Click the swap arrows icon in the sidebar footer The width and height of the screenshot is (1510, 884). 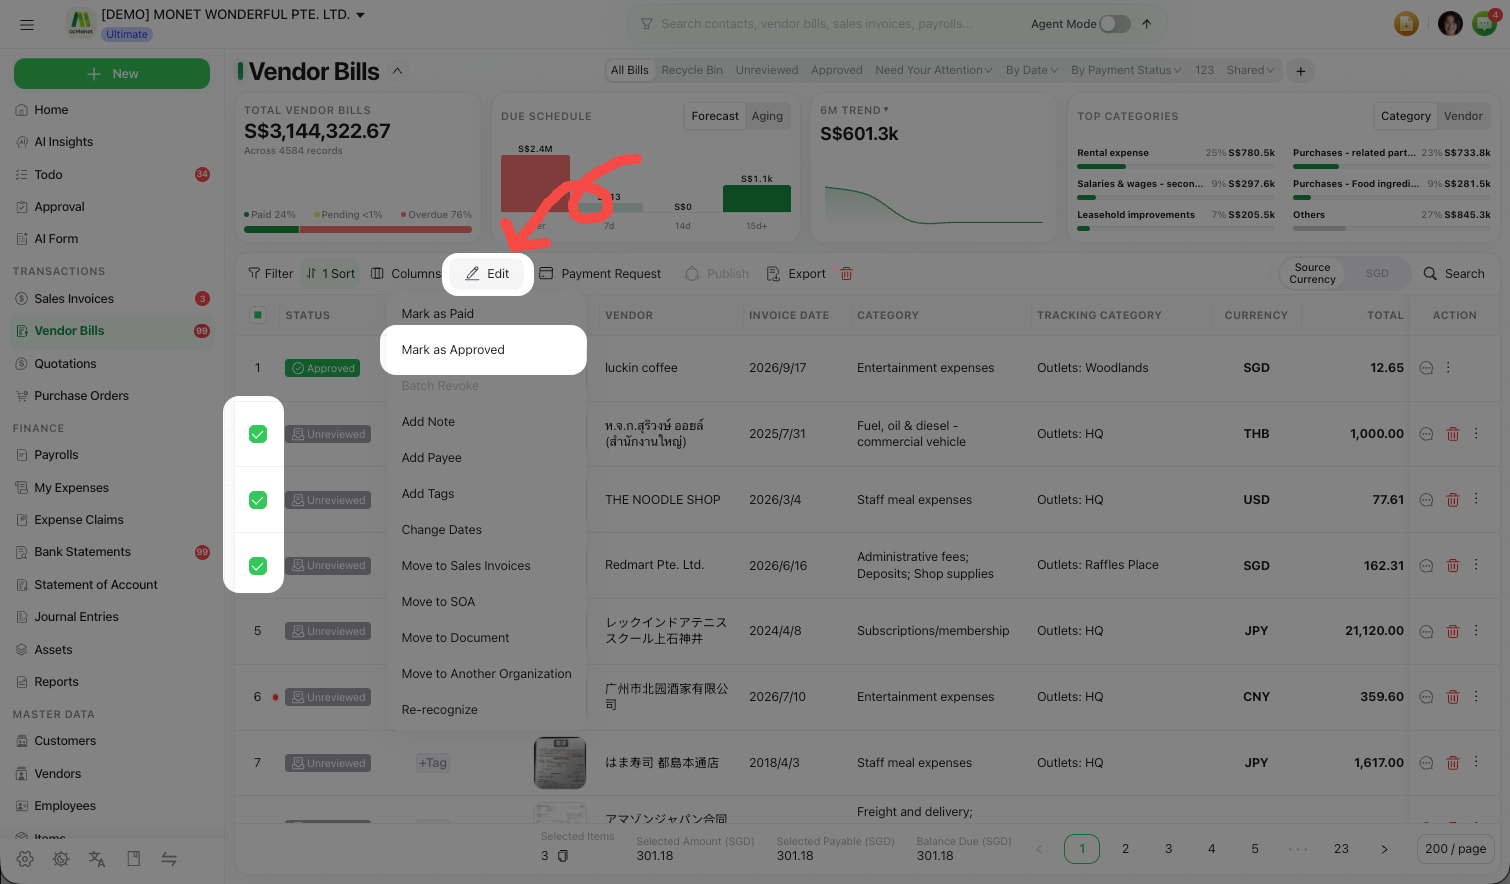(x=169, y=859)
